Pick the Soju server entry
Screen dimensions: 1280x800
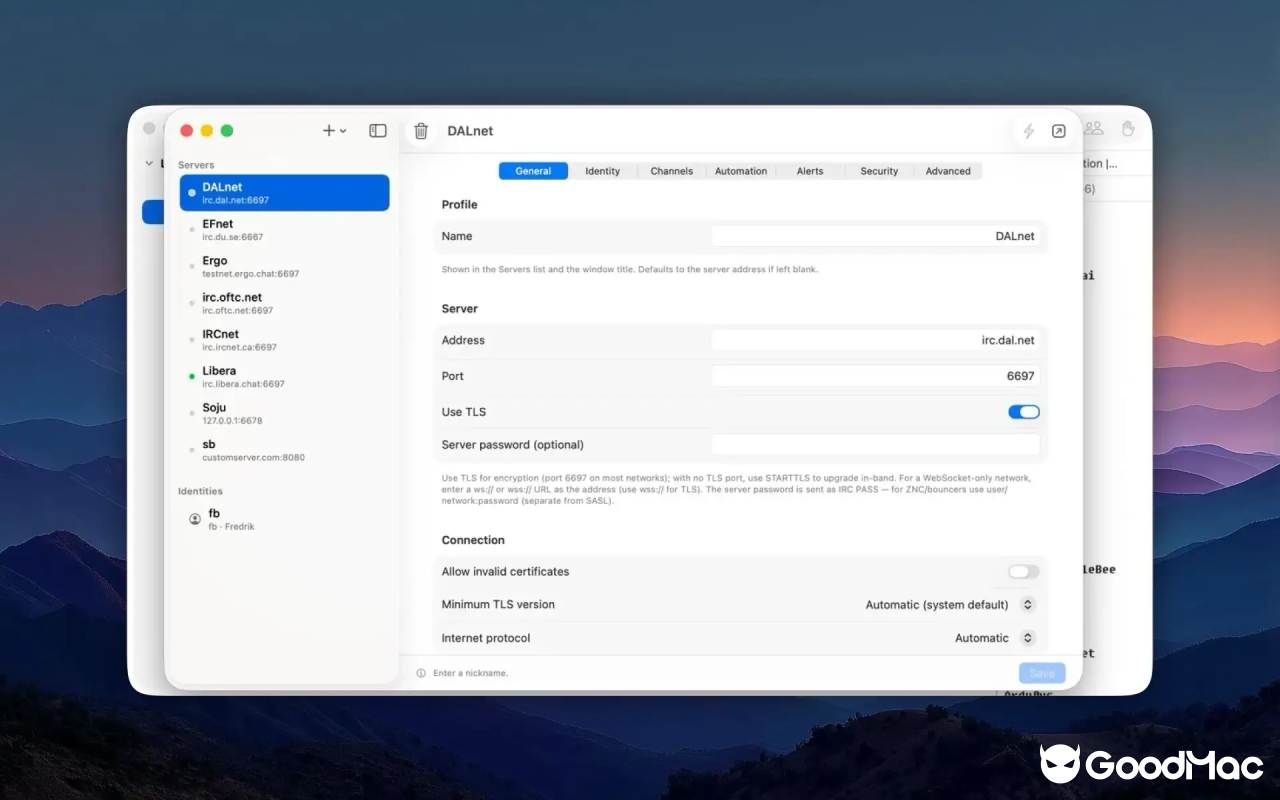[x=285, y=413]
